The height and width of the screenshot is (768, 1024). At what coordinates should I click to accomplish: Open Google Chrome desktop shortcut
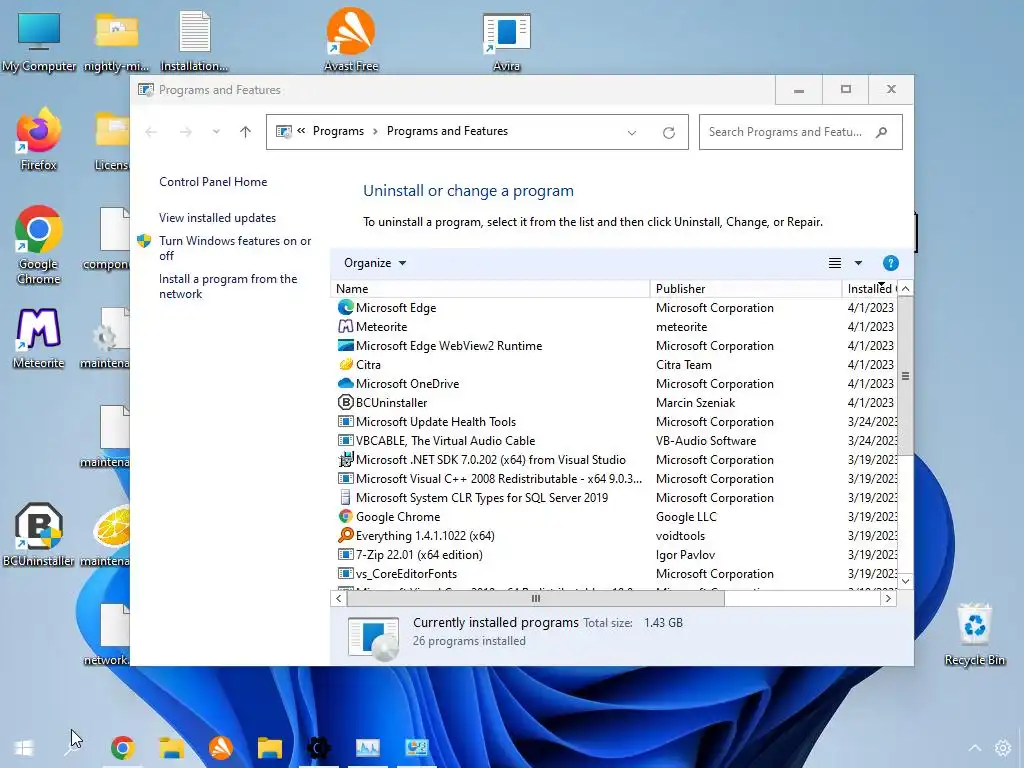coord(39,246)
